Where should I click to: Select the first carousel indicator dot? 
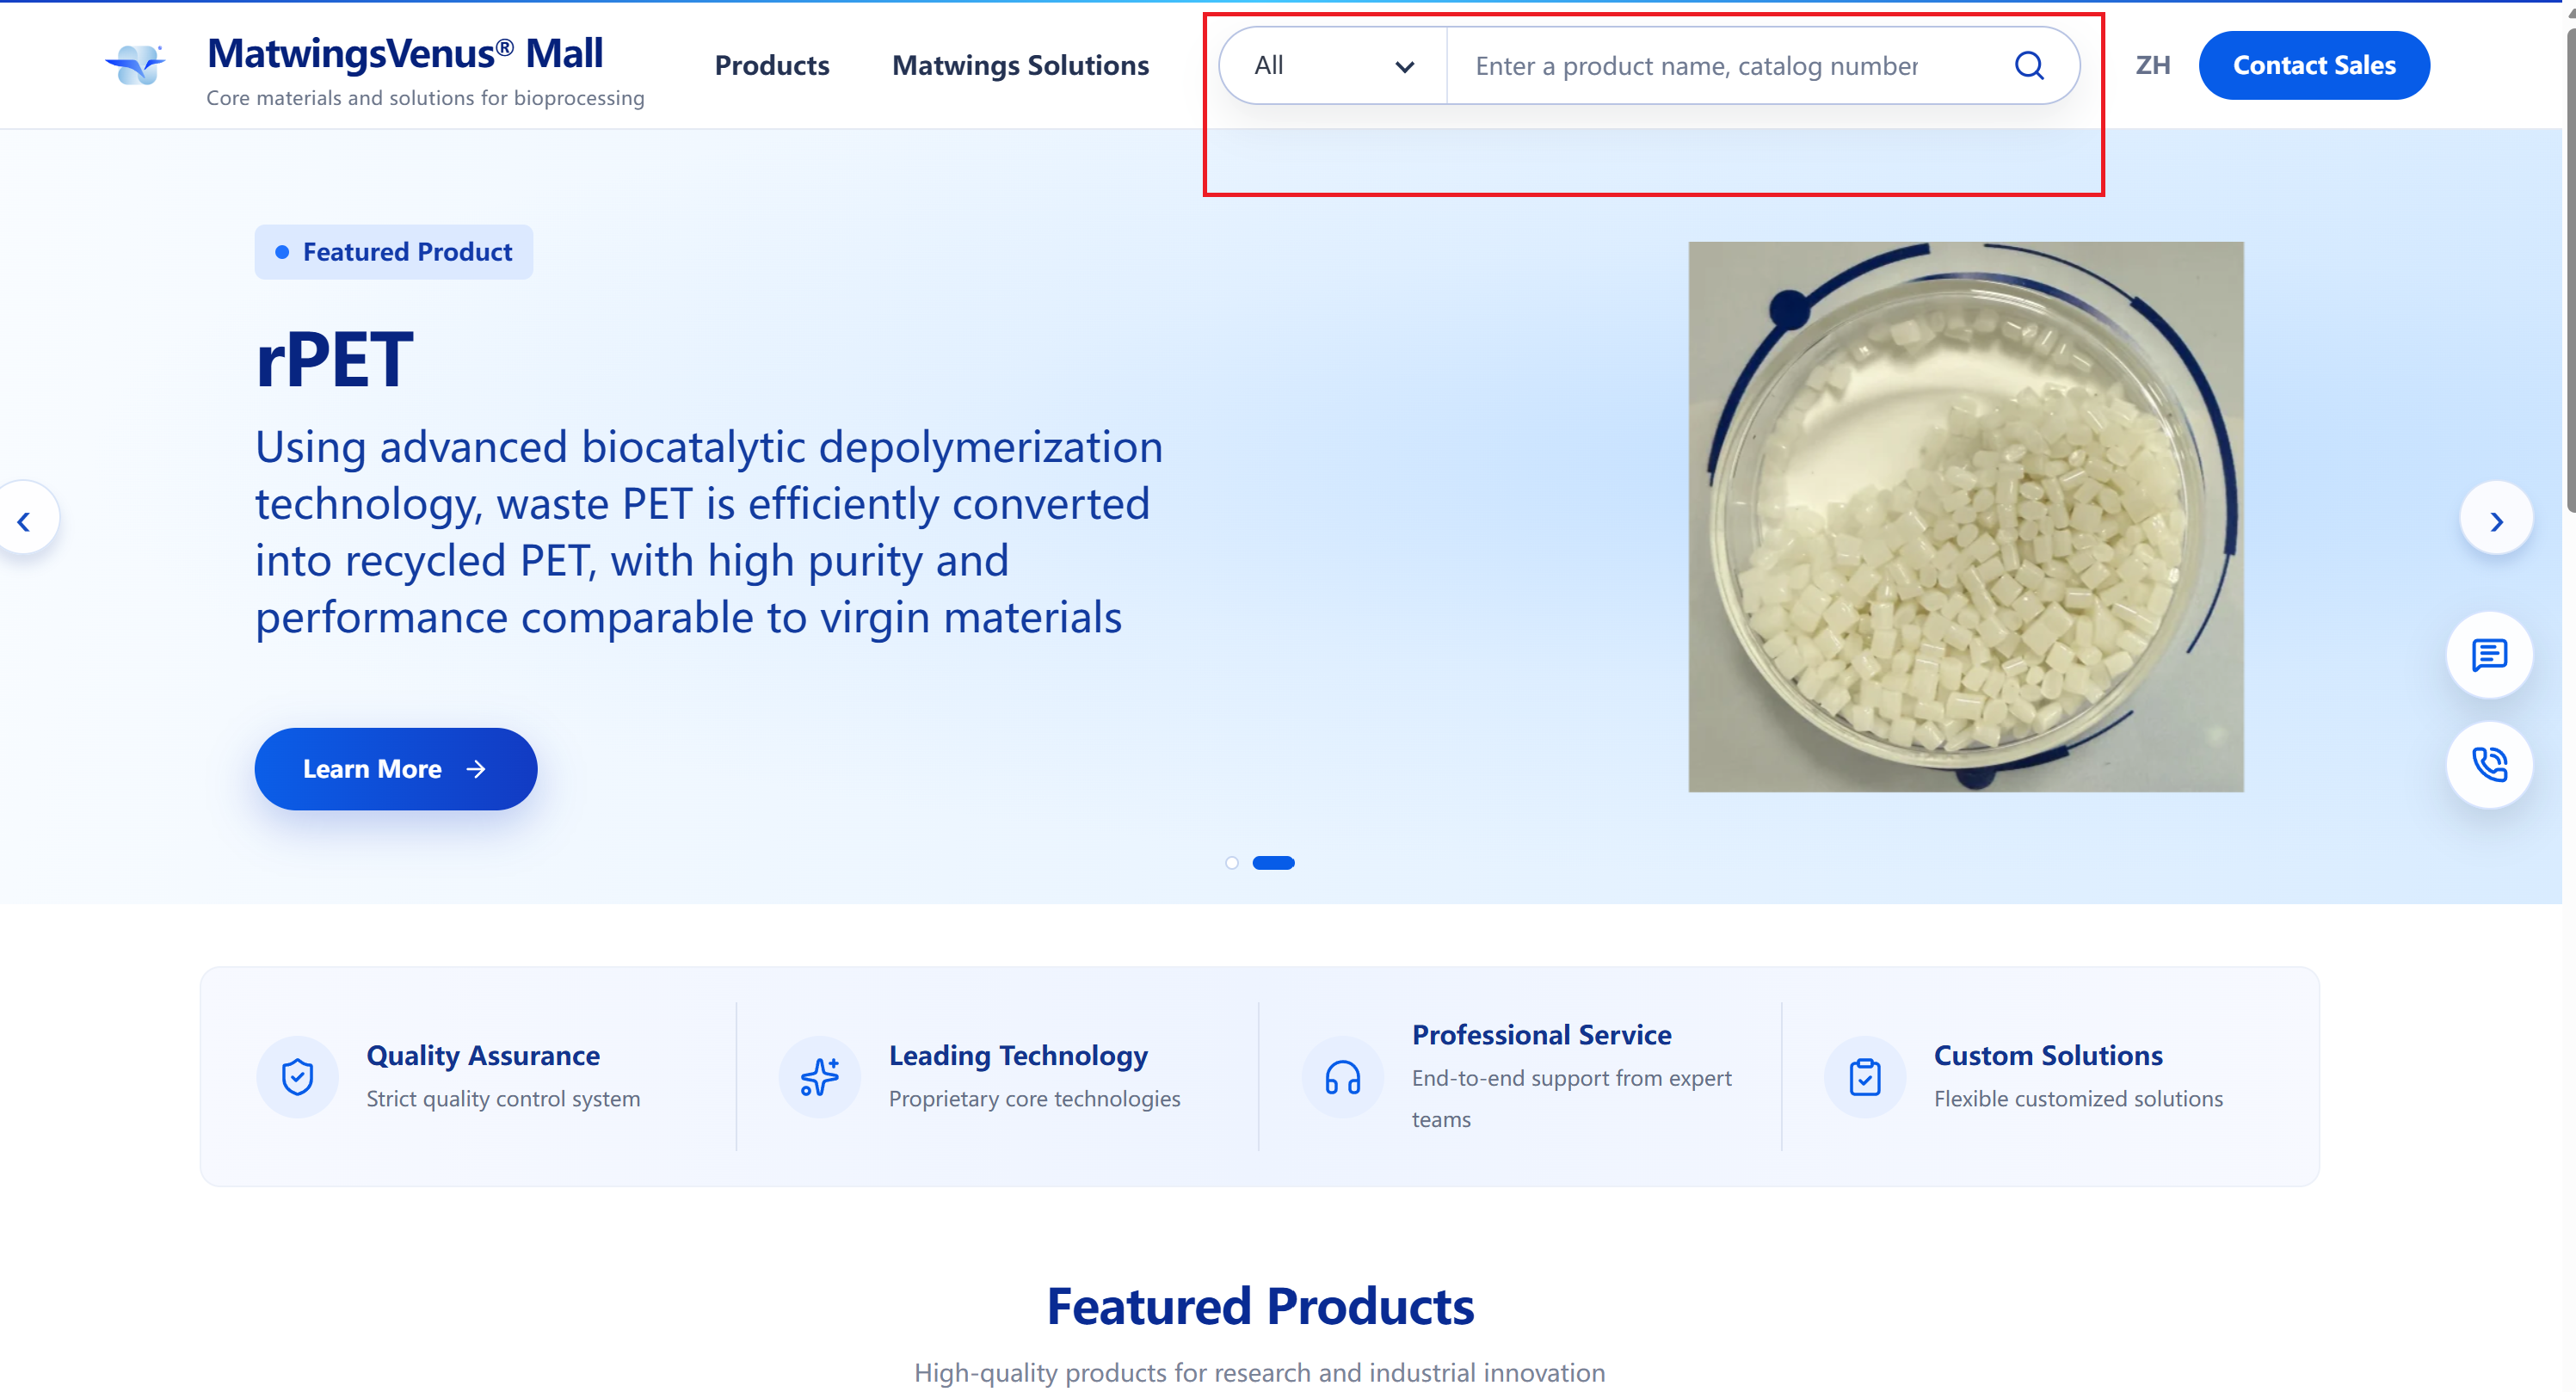(x=1232, y=863)
